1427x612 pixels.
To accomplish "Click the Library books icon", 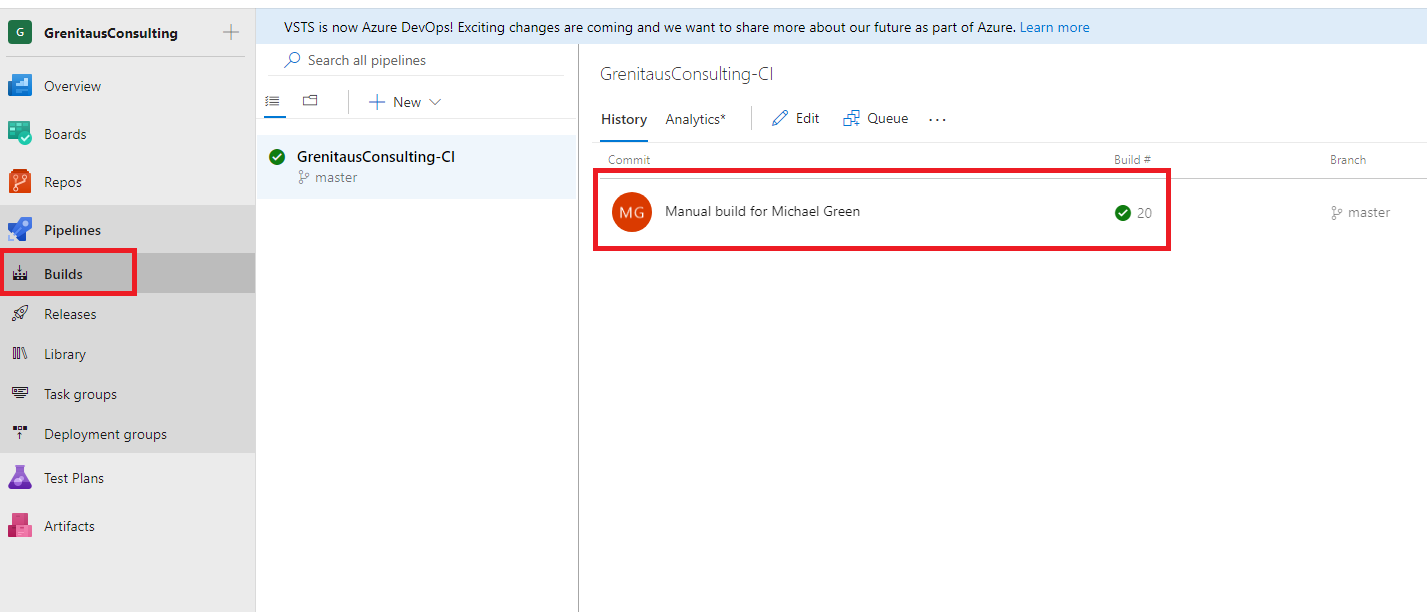I will click(20, 354).
